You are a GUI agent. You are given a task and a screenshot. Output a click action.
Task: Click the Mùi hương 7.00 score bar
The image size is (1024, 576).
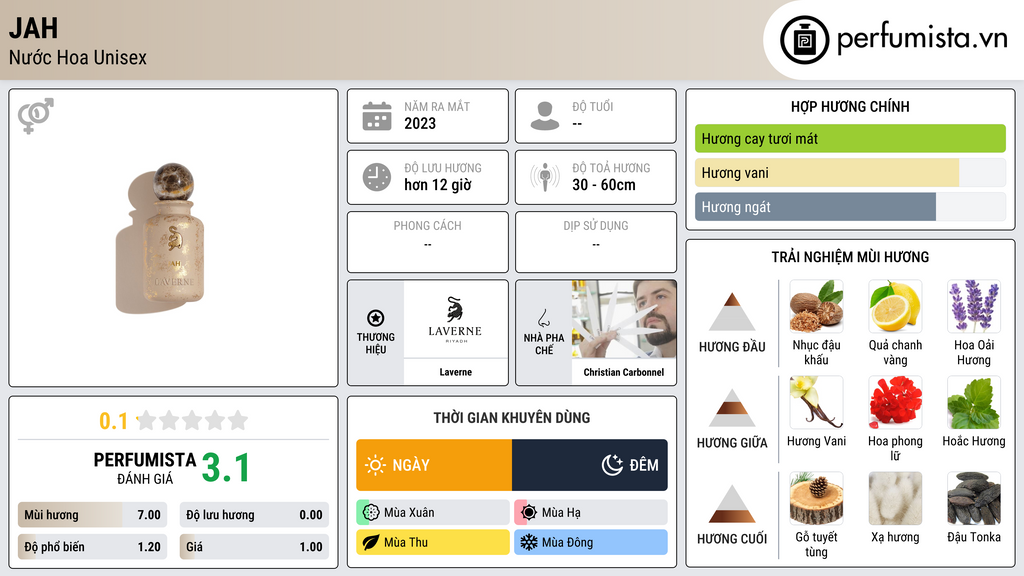pos(92,515)
